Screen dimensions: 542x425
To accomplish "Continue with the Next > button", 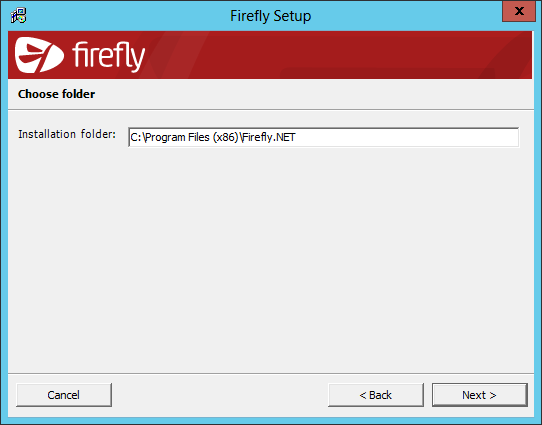I will tap(479, 395).
